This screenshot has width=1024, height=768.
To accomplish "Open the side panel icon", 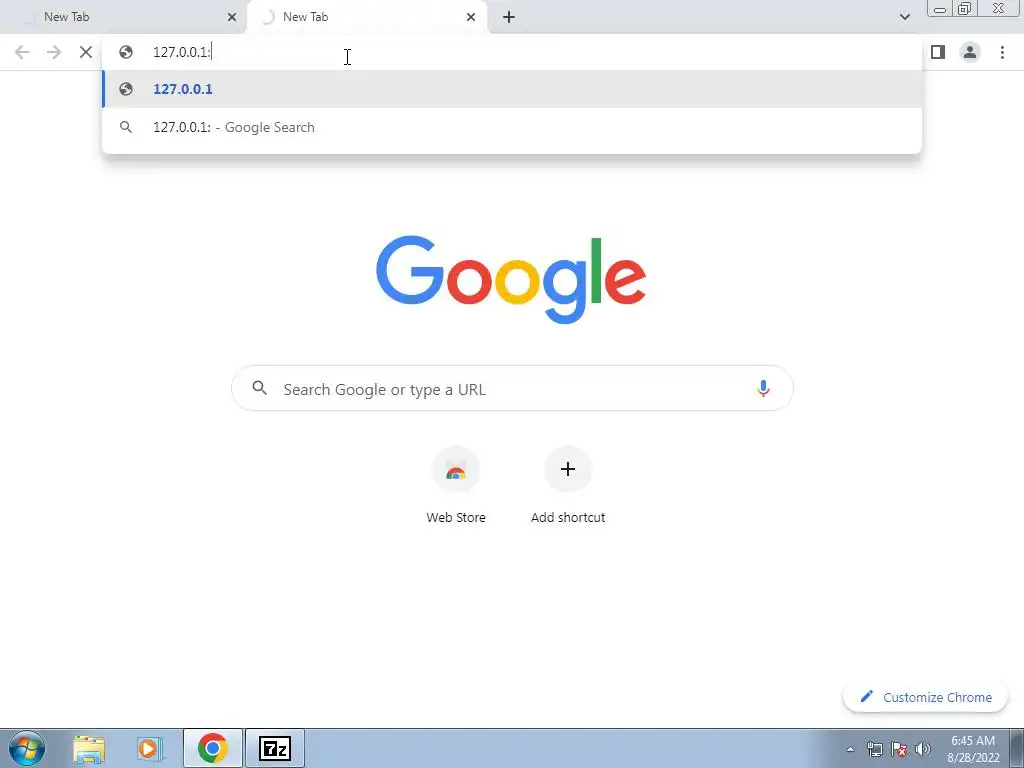I will [938, 52].
